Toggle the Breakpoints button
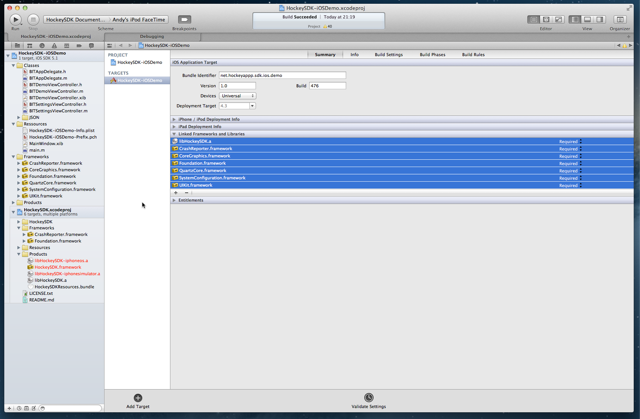 [x=184, y=20]
